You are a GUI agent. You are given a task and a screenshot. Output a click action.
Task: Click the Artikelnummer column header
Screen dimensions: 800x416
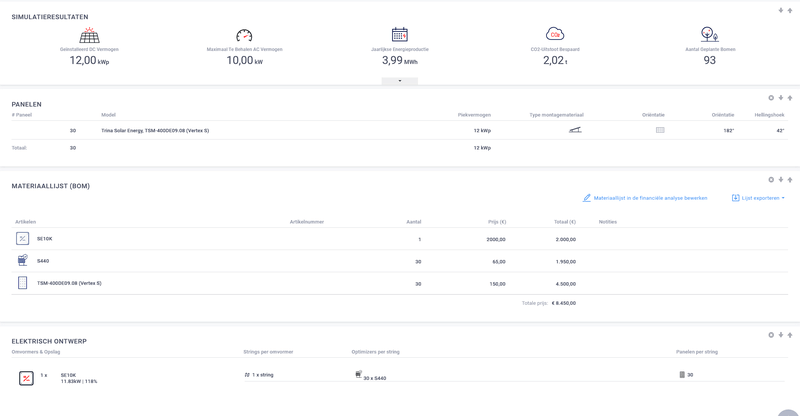click(x=307, y=222)
